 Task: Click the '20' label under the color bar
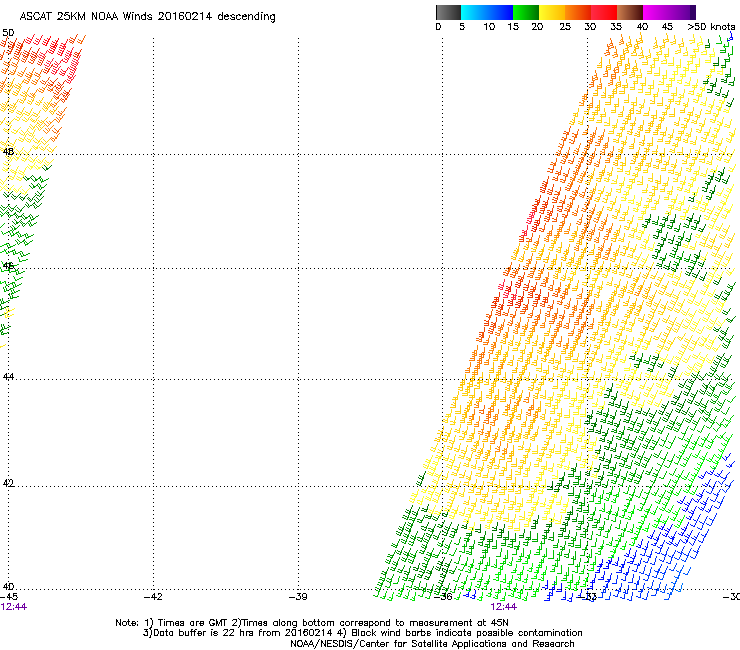pos(537,27)
